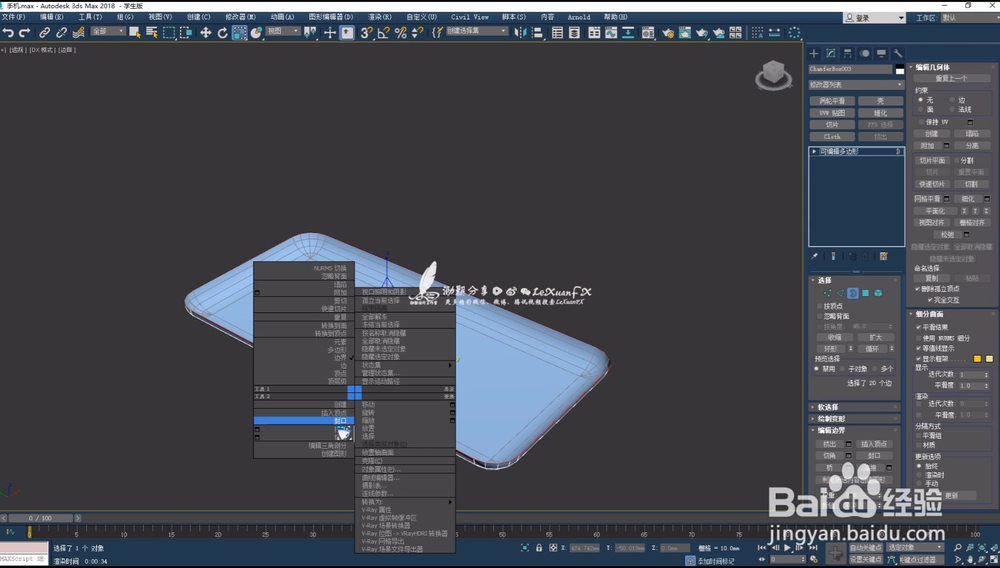
Task: Expand the 绘制变形 rollout
Action: [x=855, y=419]
